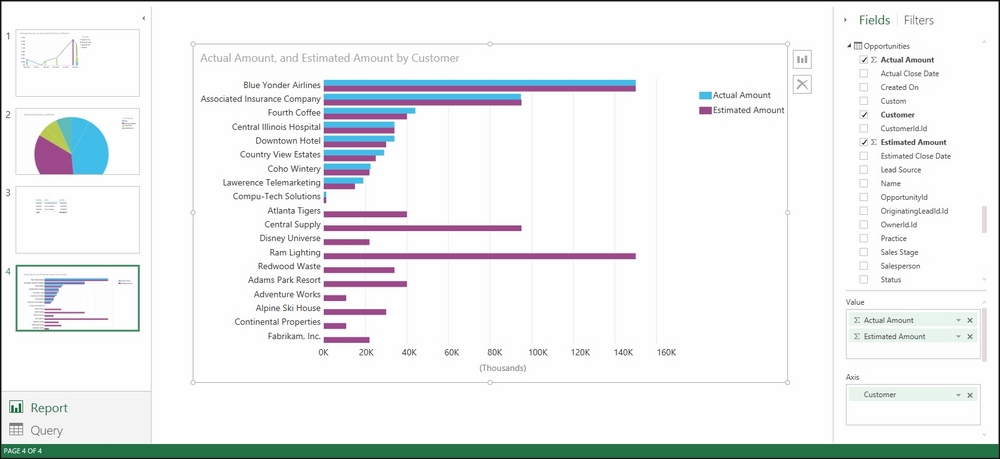The width and height of the screenshot is (1000, 459).
Task: Select page 2 pie chart thumbnail
Action: point(77,141)
